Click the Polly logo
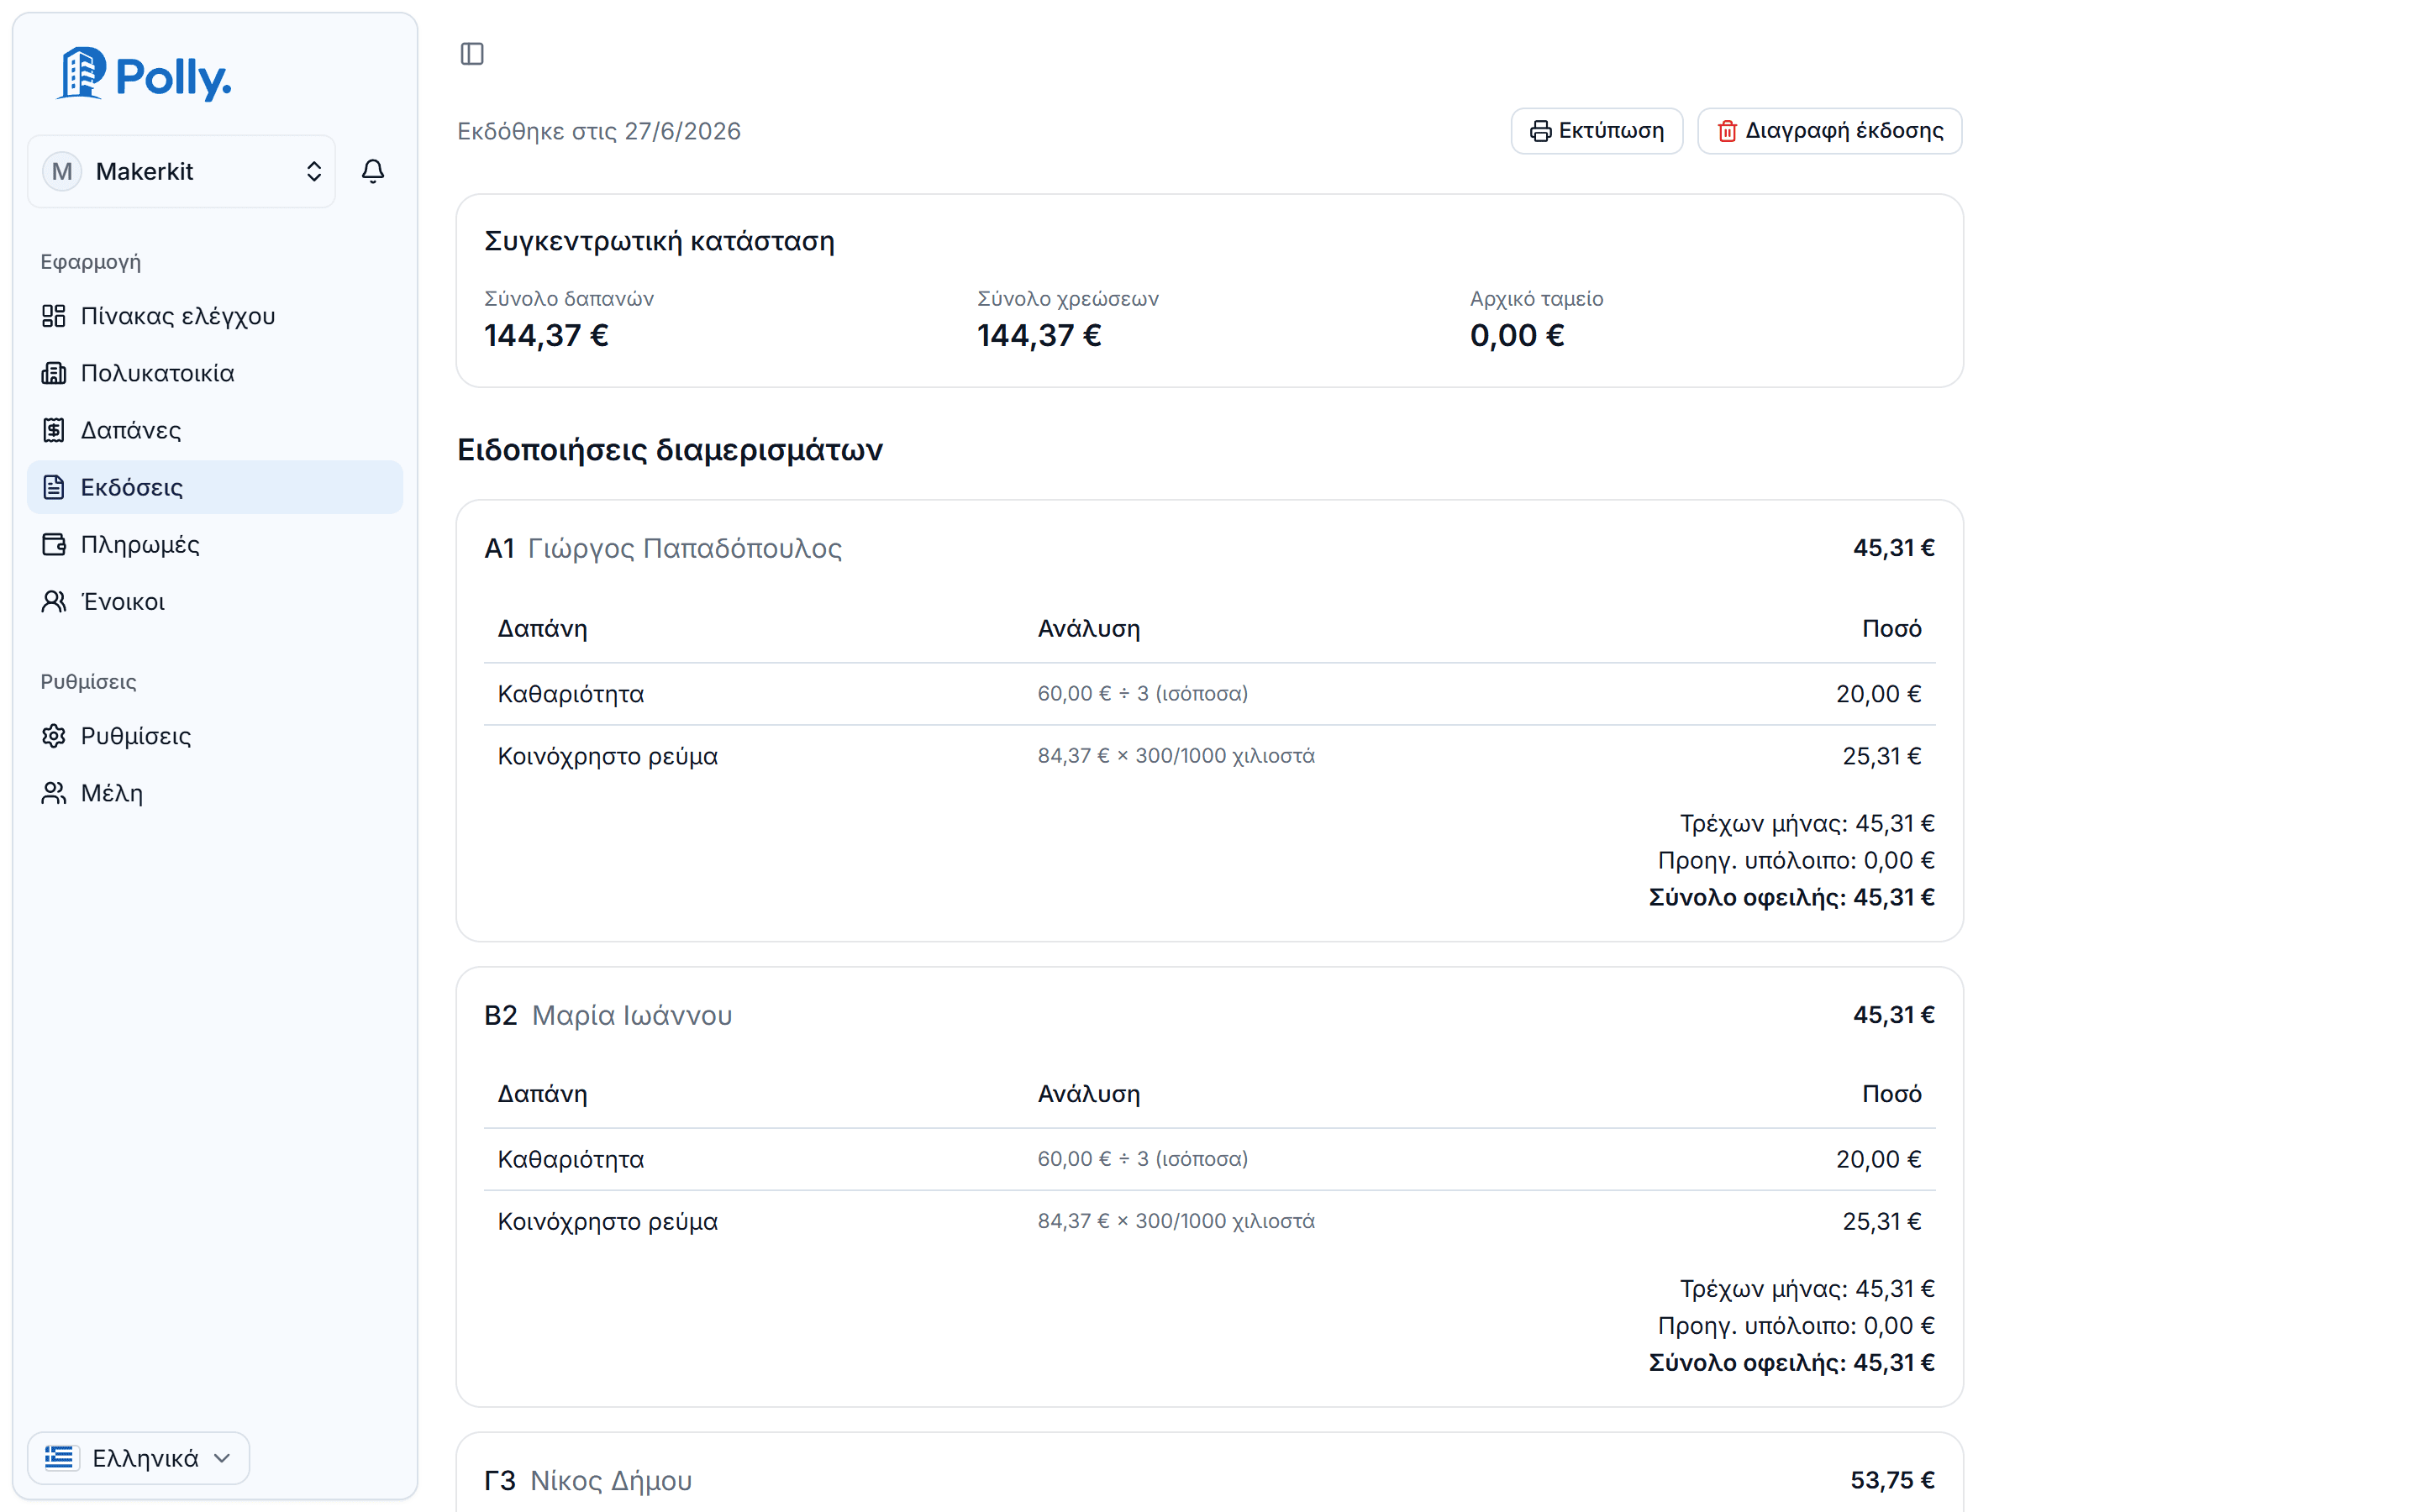Screen dimensions: 2420x1512 (x=144, y=75)
